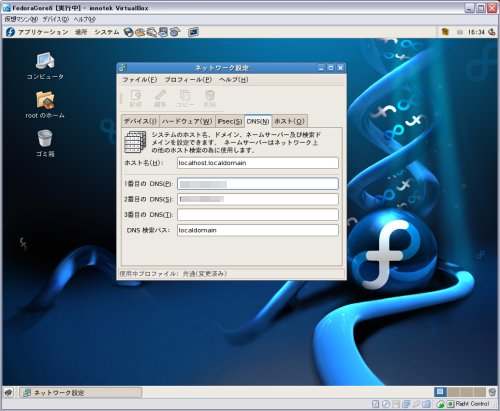Click the volume icon in the top panel

(x=492, y=32)
